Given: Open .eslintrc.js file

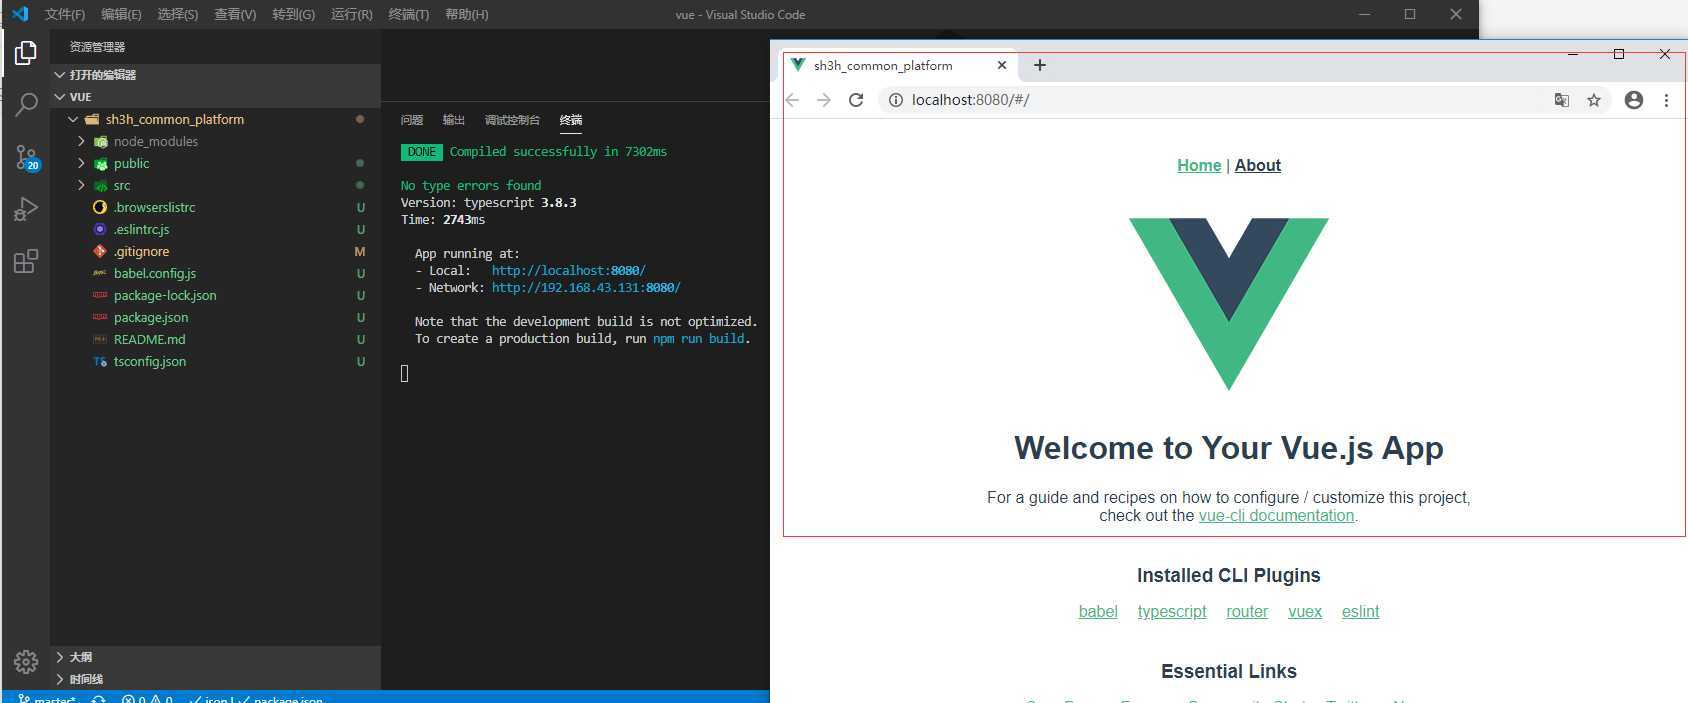Looking at the screenshot, I should click(x=141, y=229).
